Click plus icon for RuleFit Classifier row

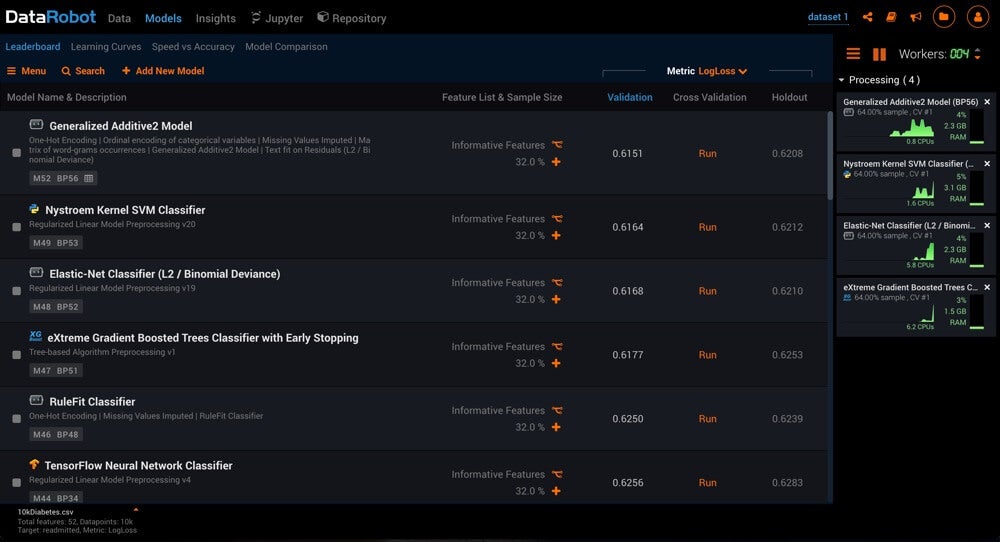tap(556, 427)
